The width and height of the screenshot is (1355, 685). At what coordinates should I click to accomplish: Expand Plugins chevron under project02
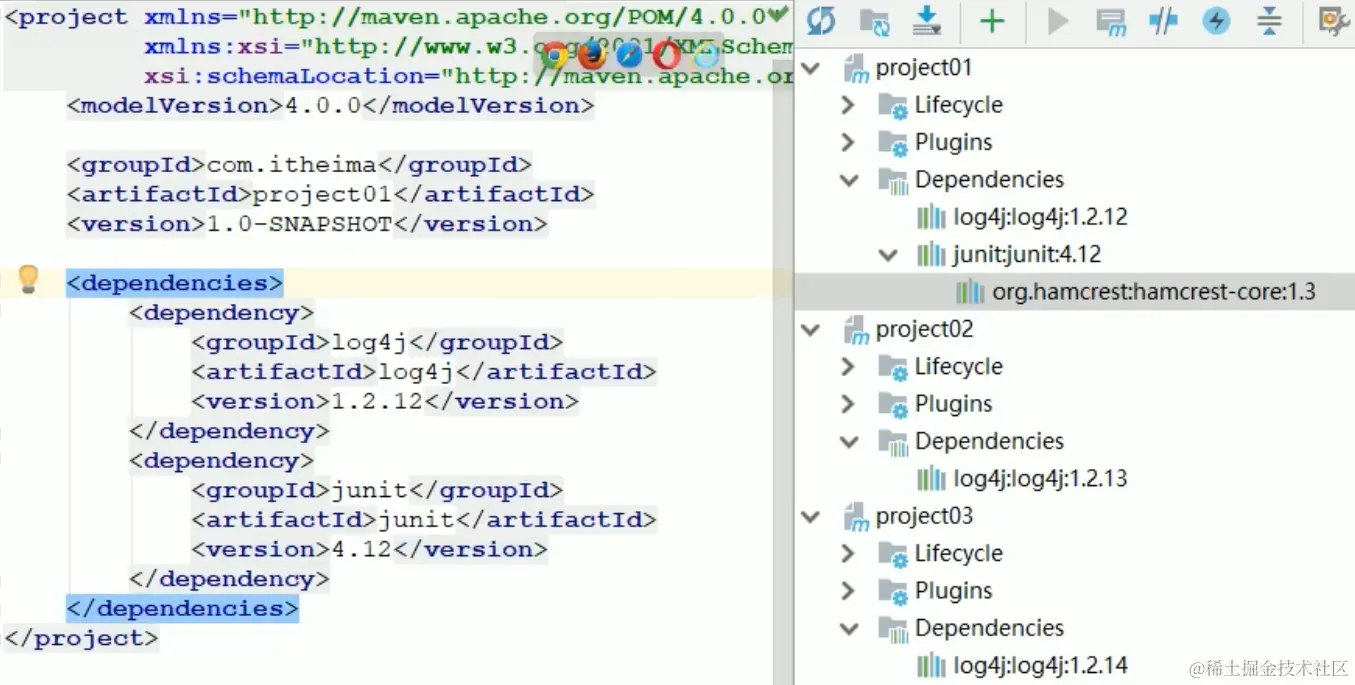[x=848, y=404]
